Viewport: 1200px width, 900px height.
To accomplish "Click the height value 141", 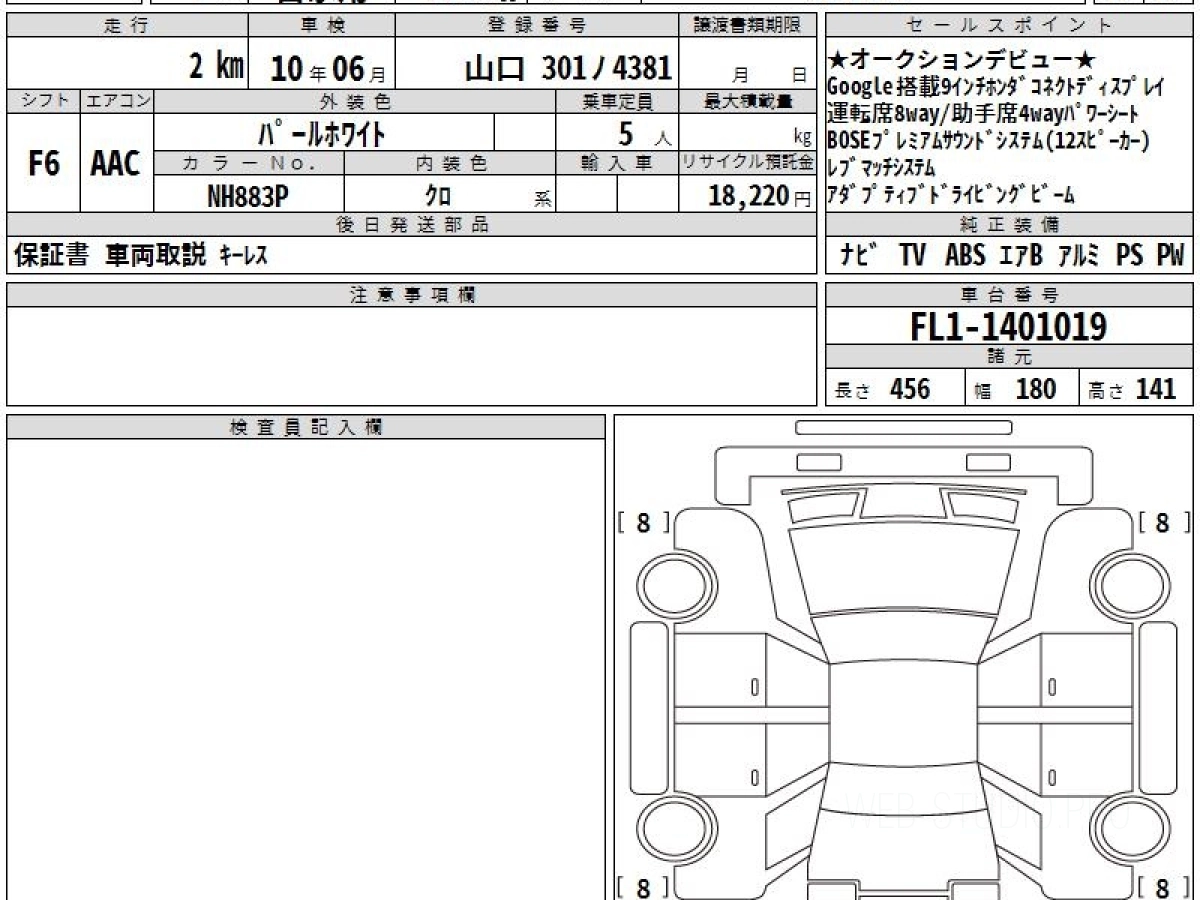I will click(1156, 389).
